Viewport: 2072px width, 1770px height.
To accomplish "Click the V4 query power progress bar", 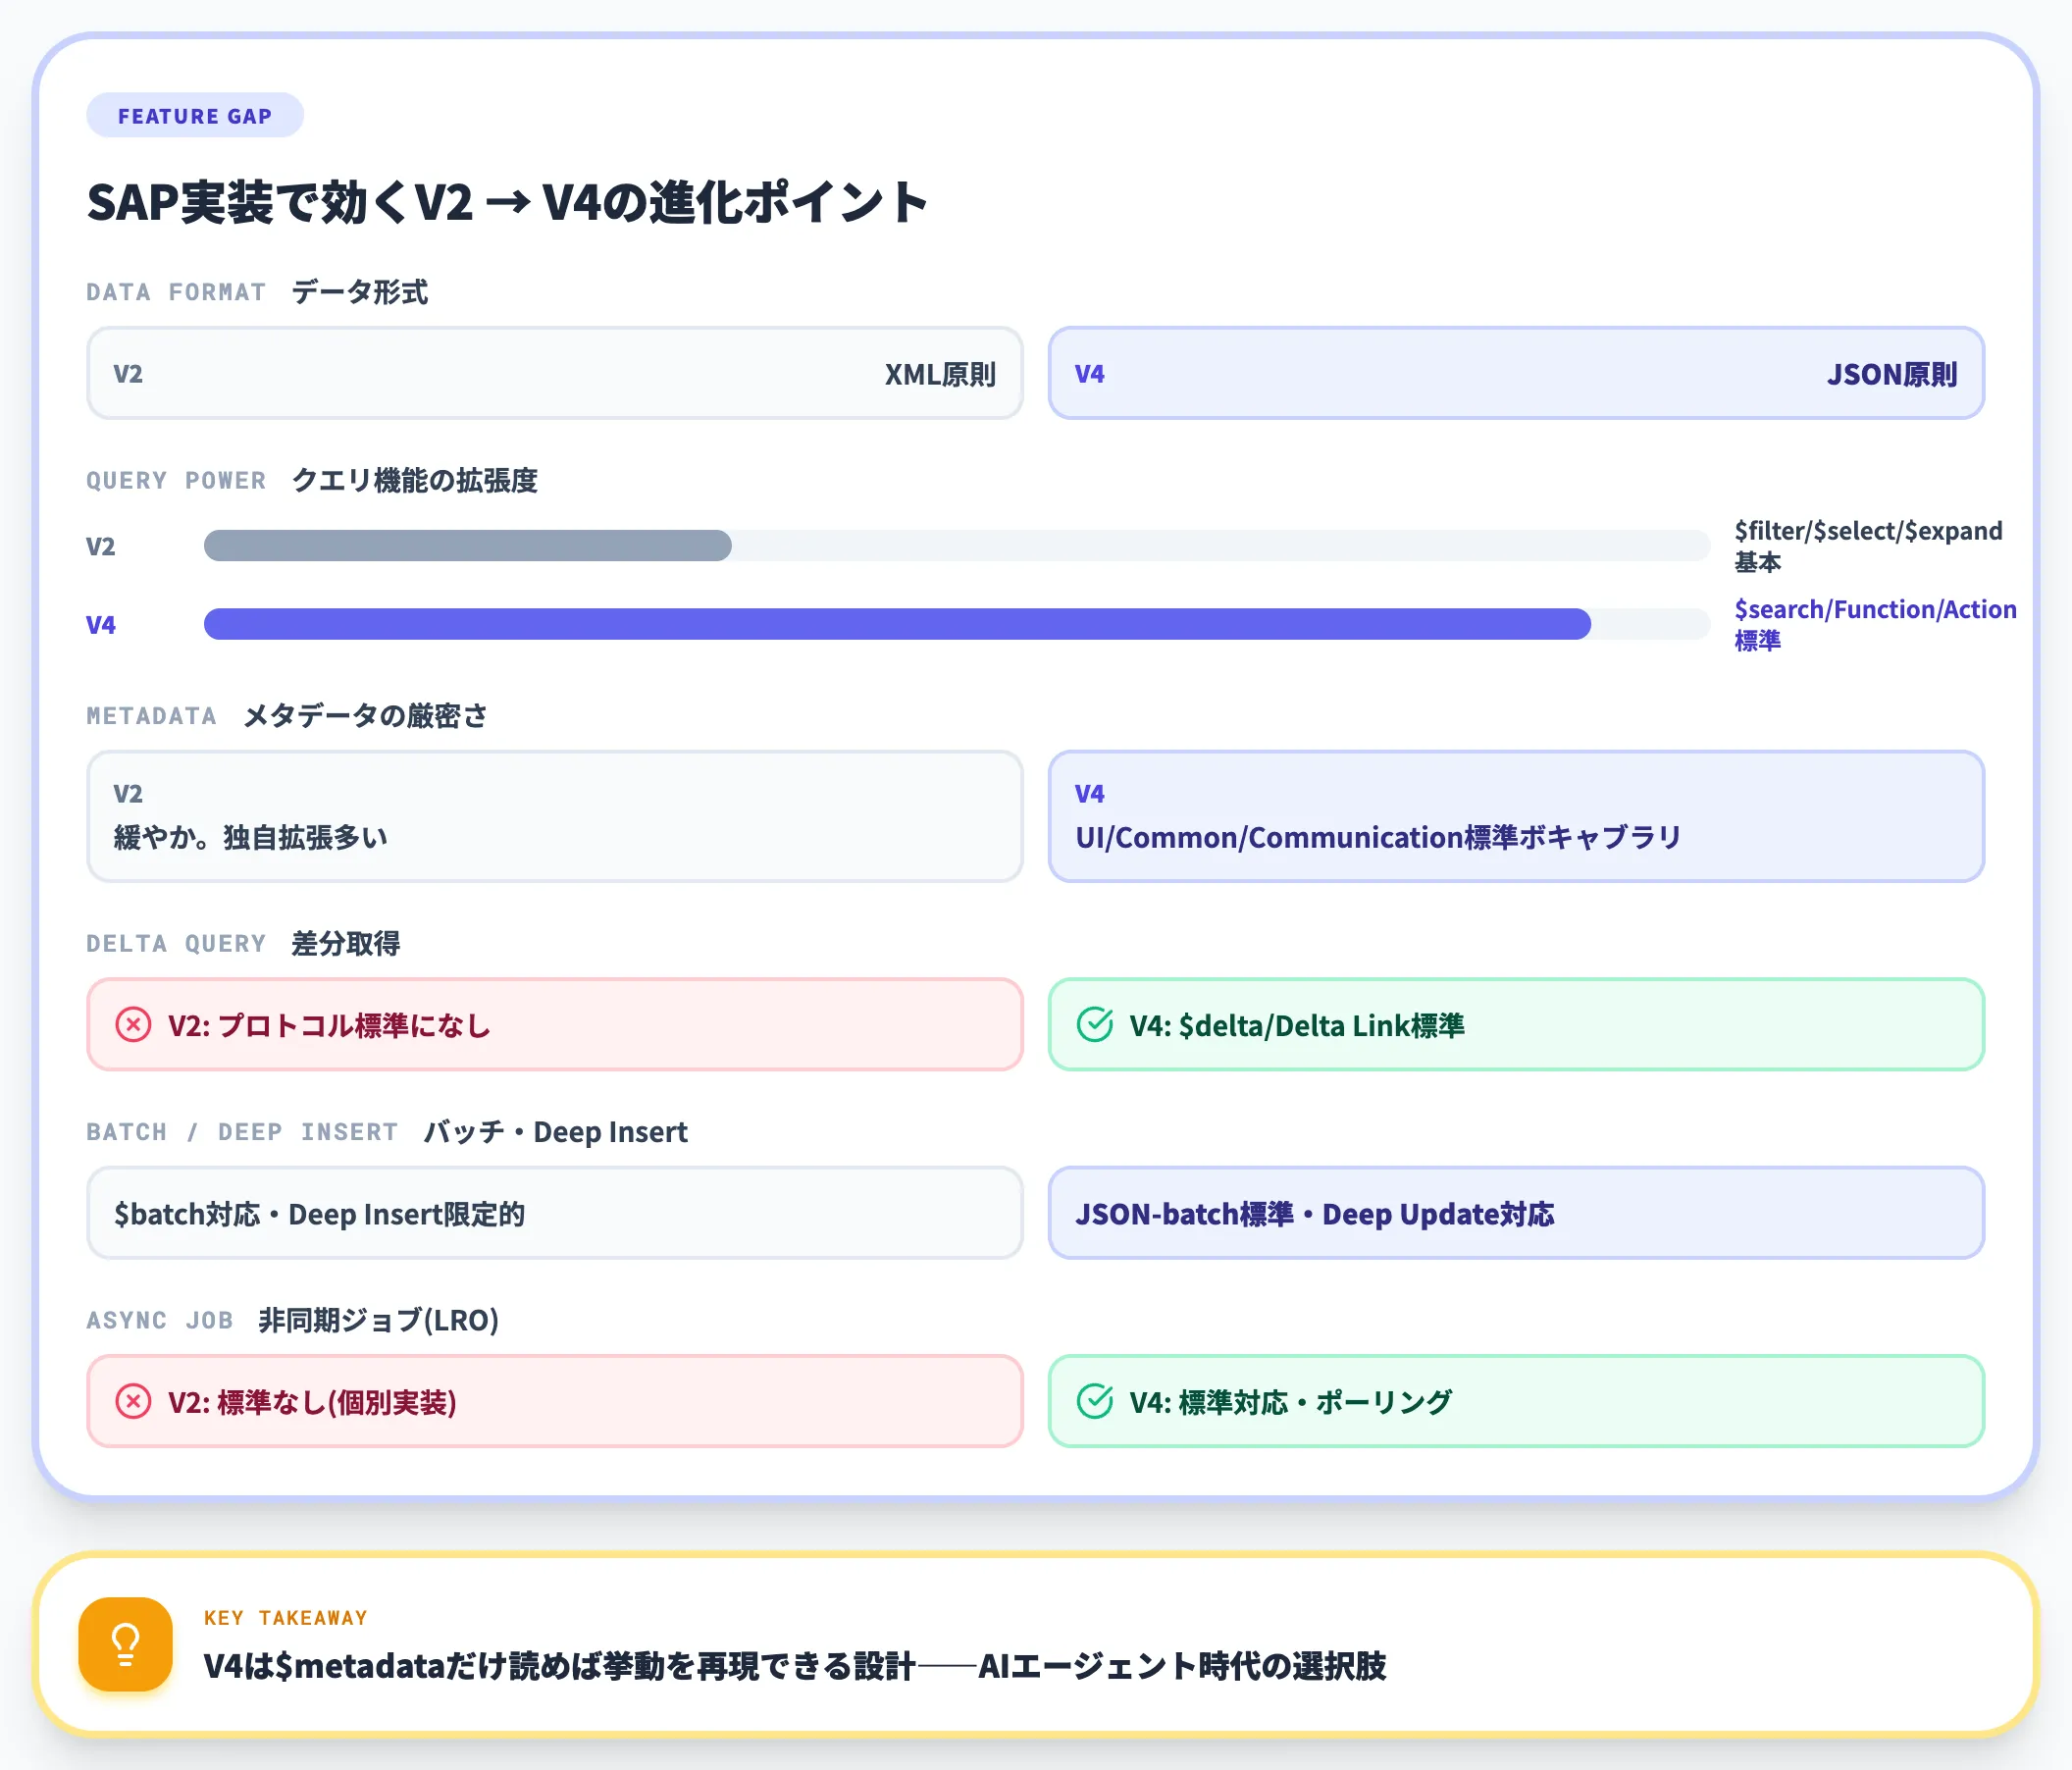I will click(x=957, y=624).
